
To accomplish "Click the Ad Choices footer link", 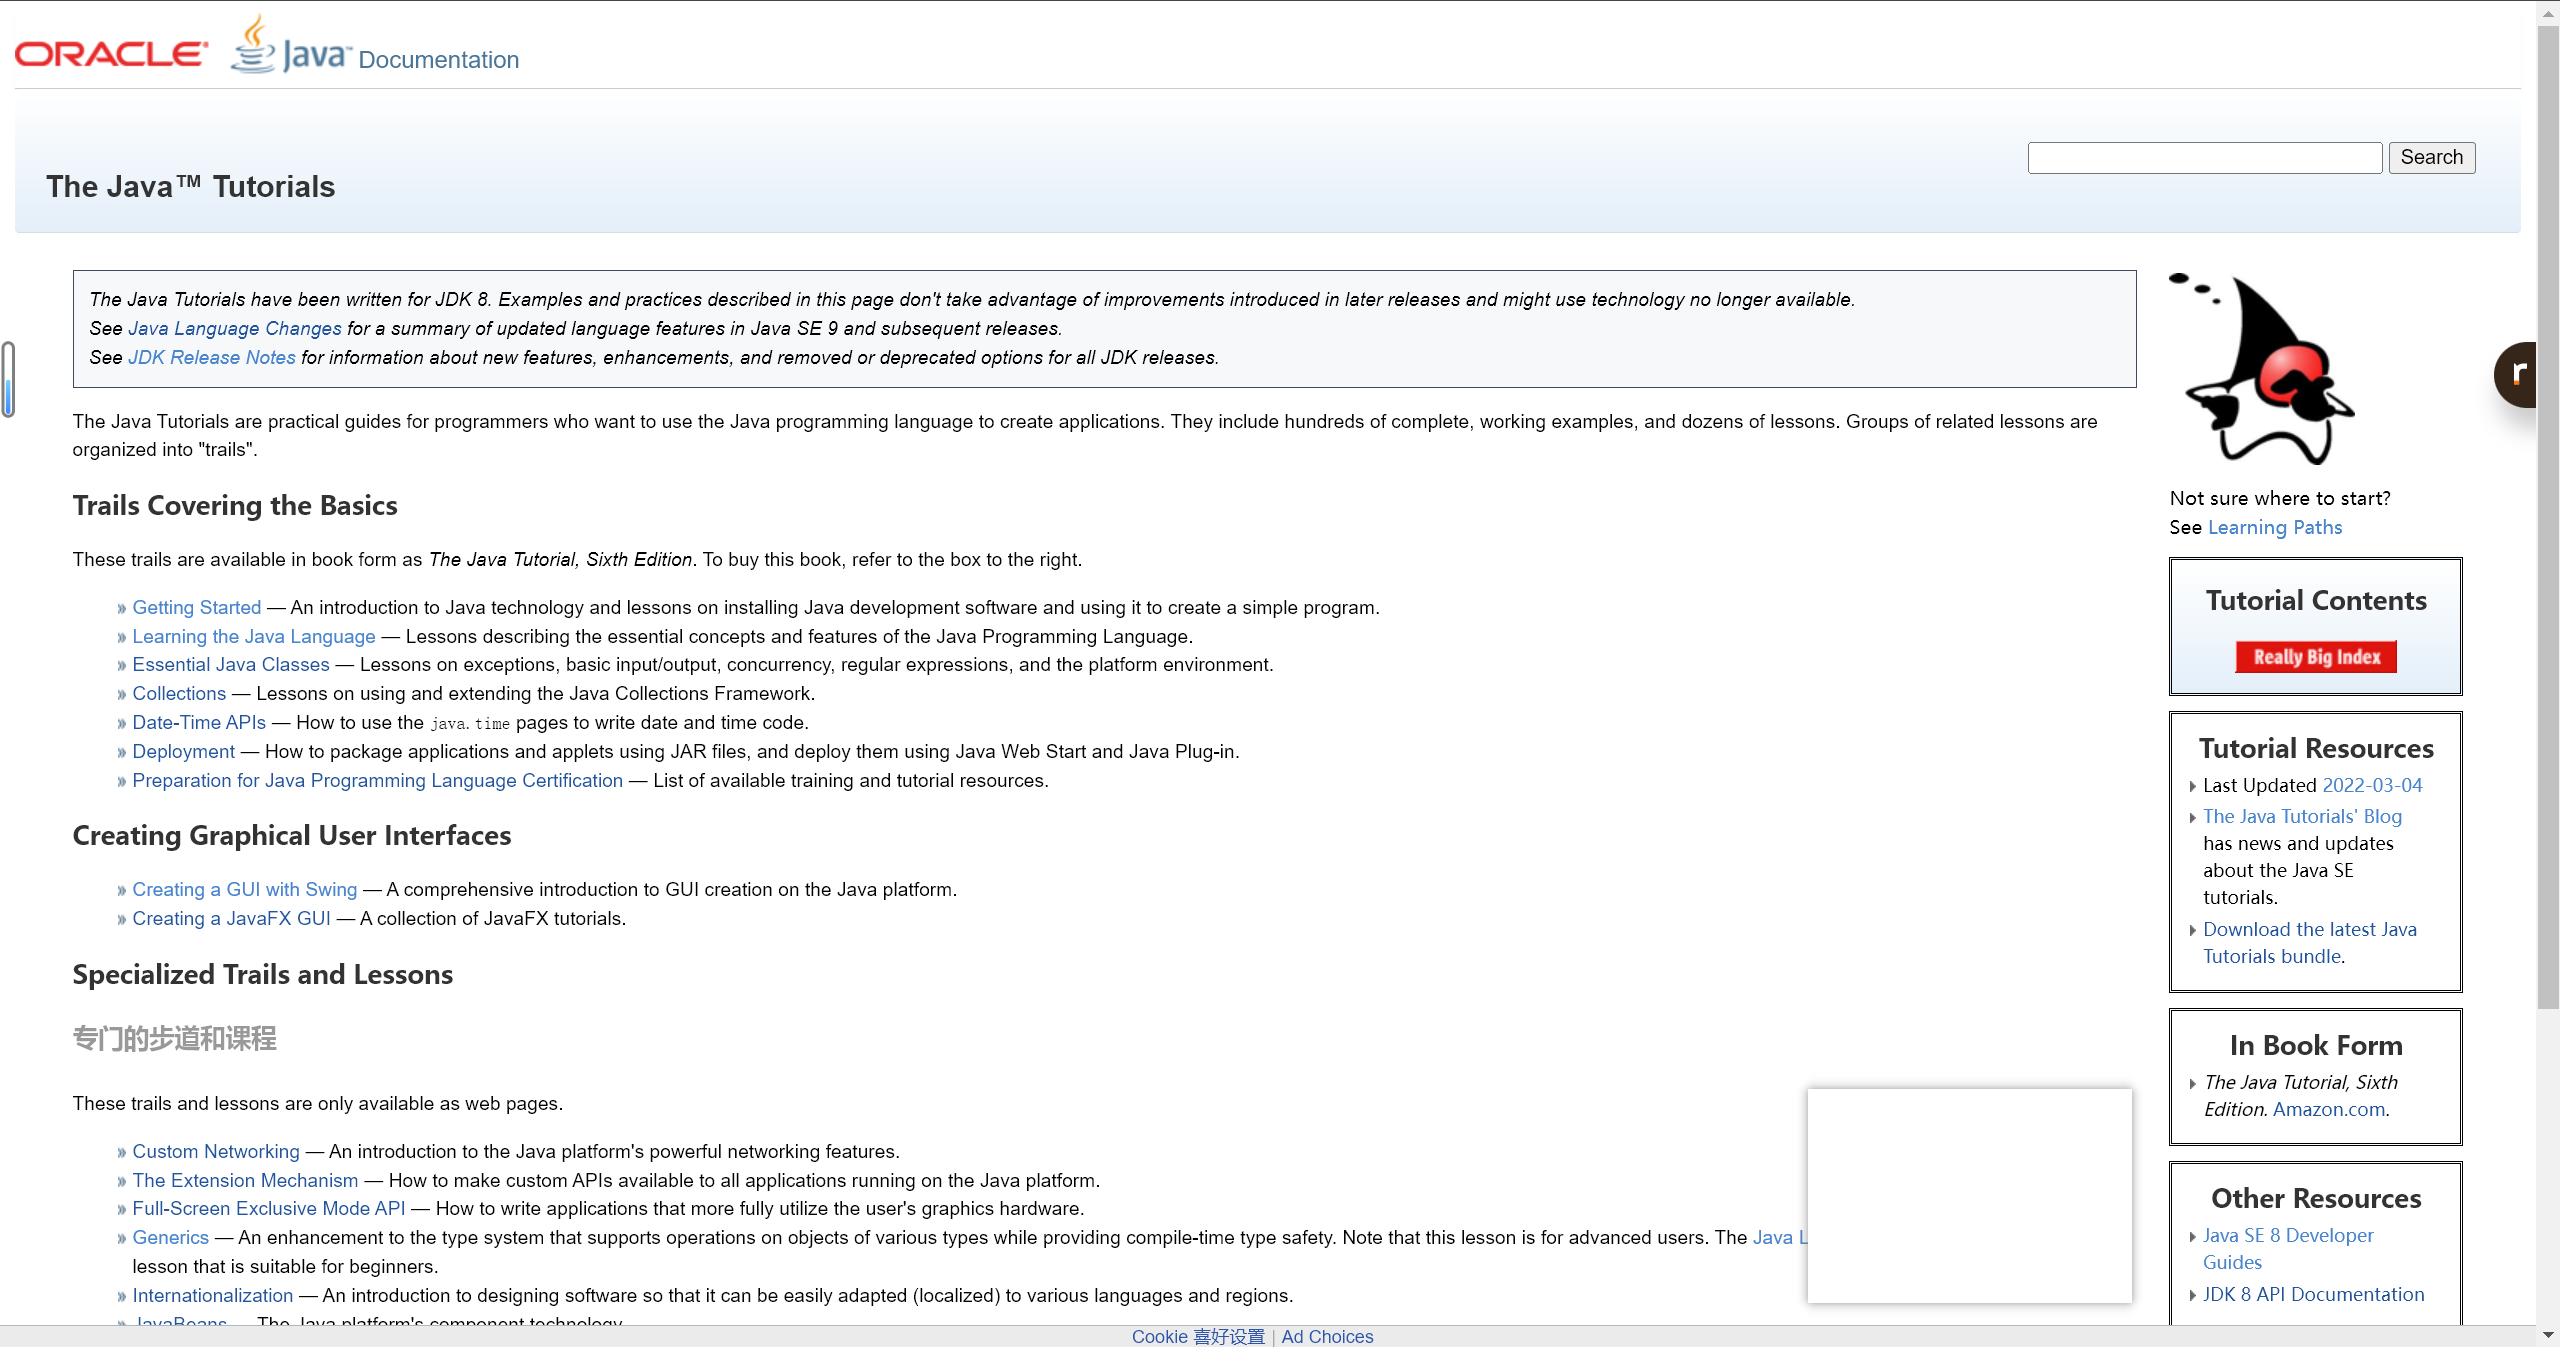I will coord(1326,1336).
